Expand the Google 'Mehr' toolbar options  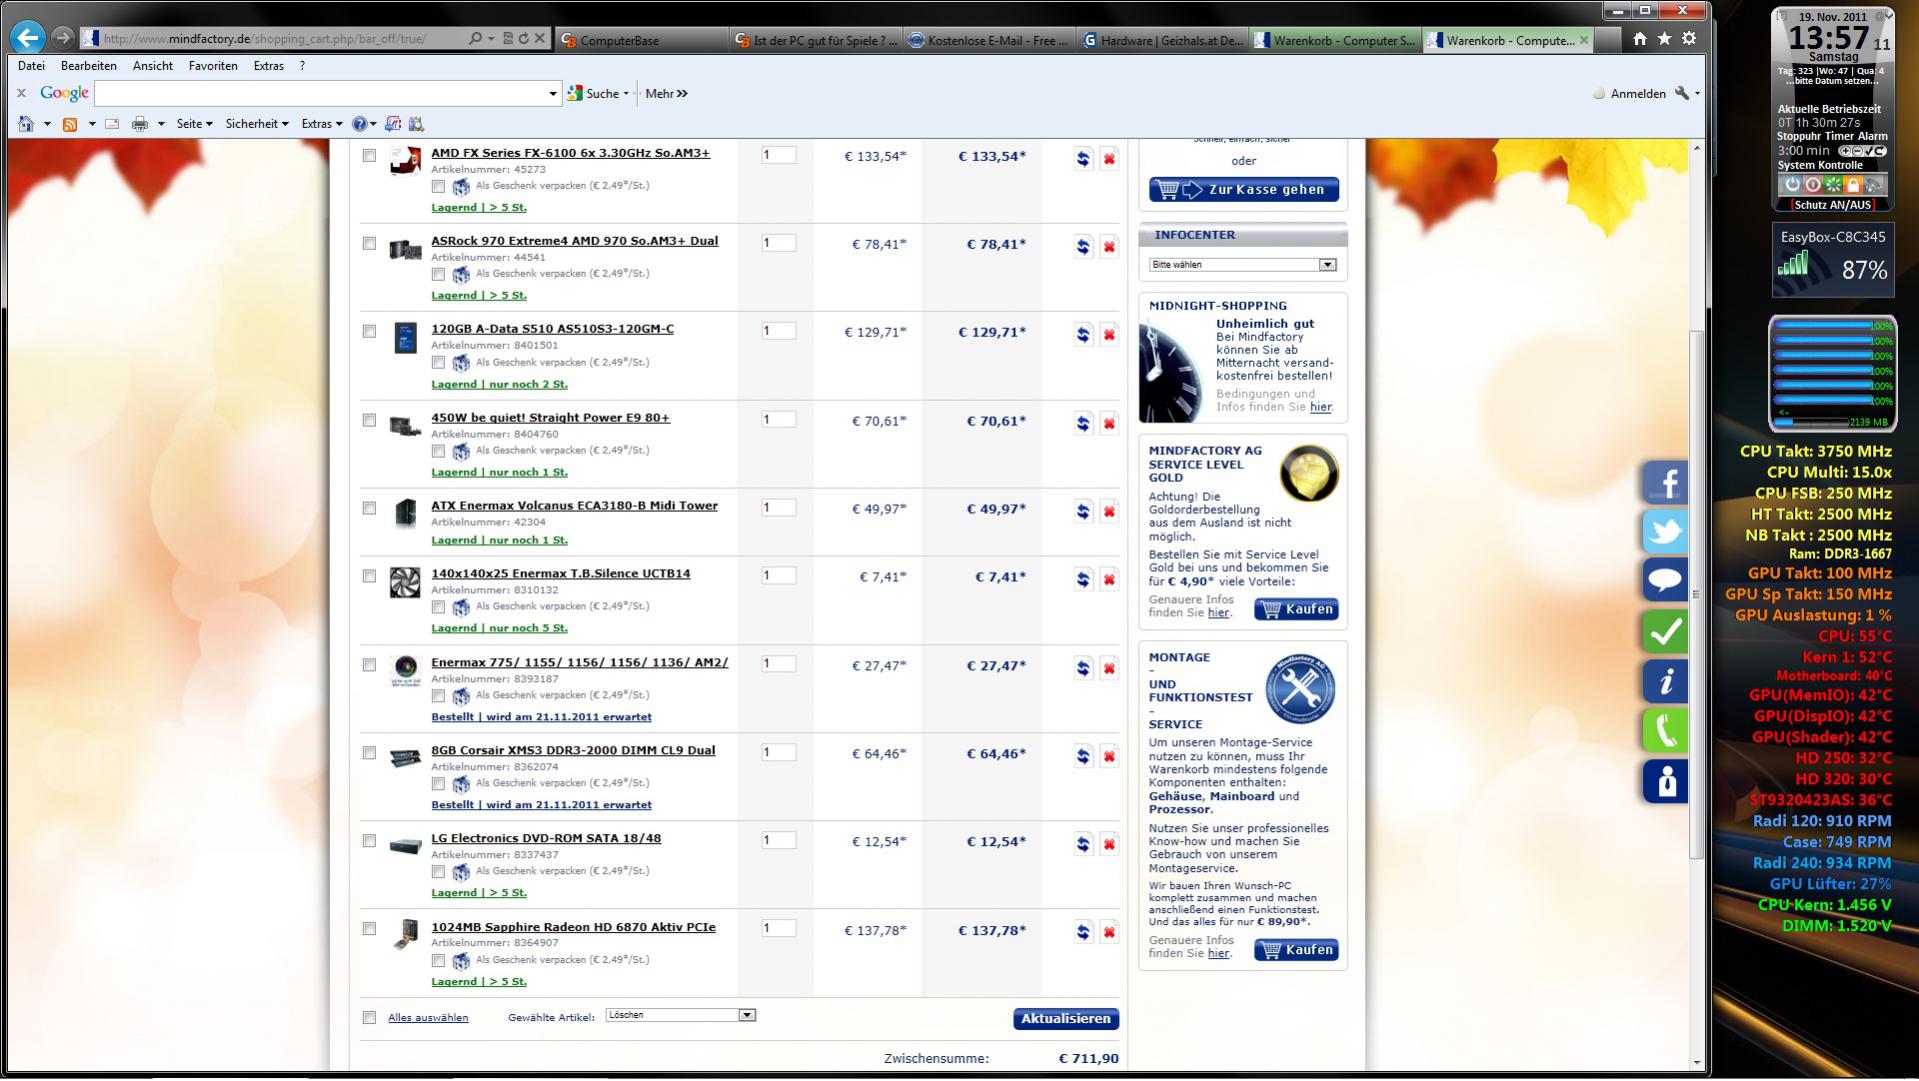point(666,94)
